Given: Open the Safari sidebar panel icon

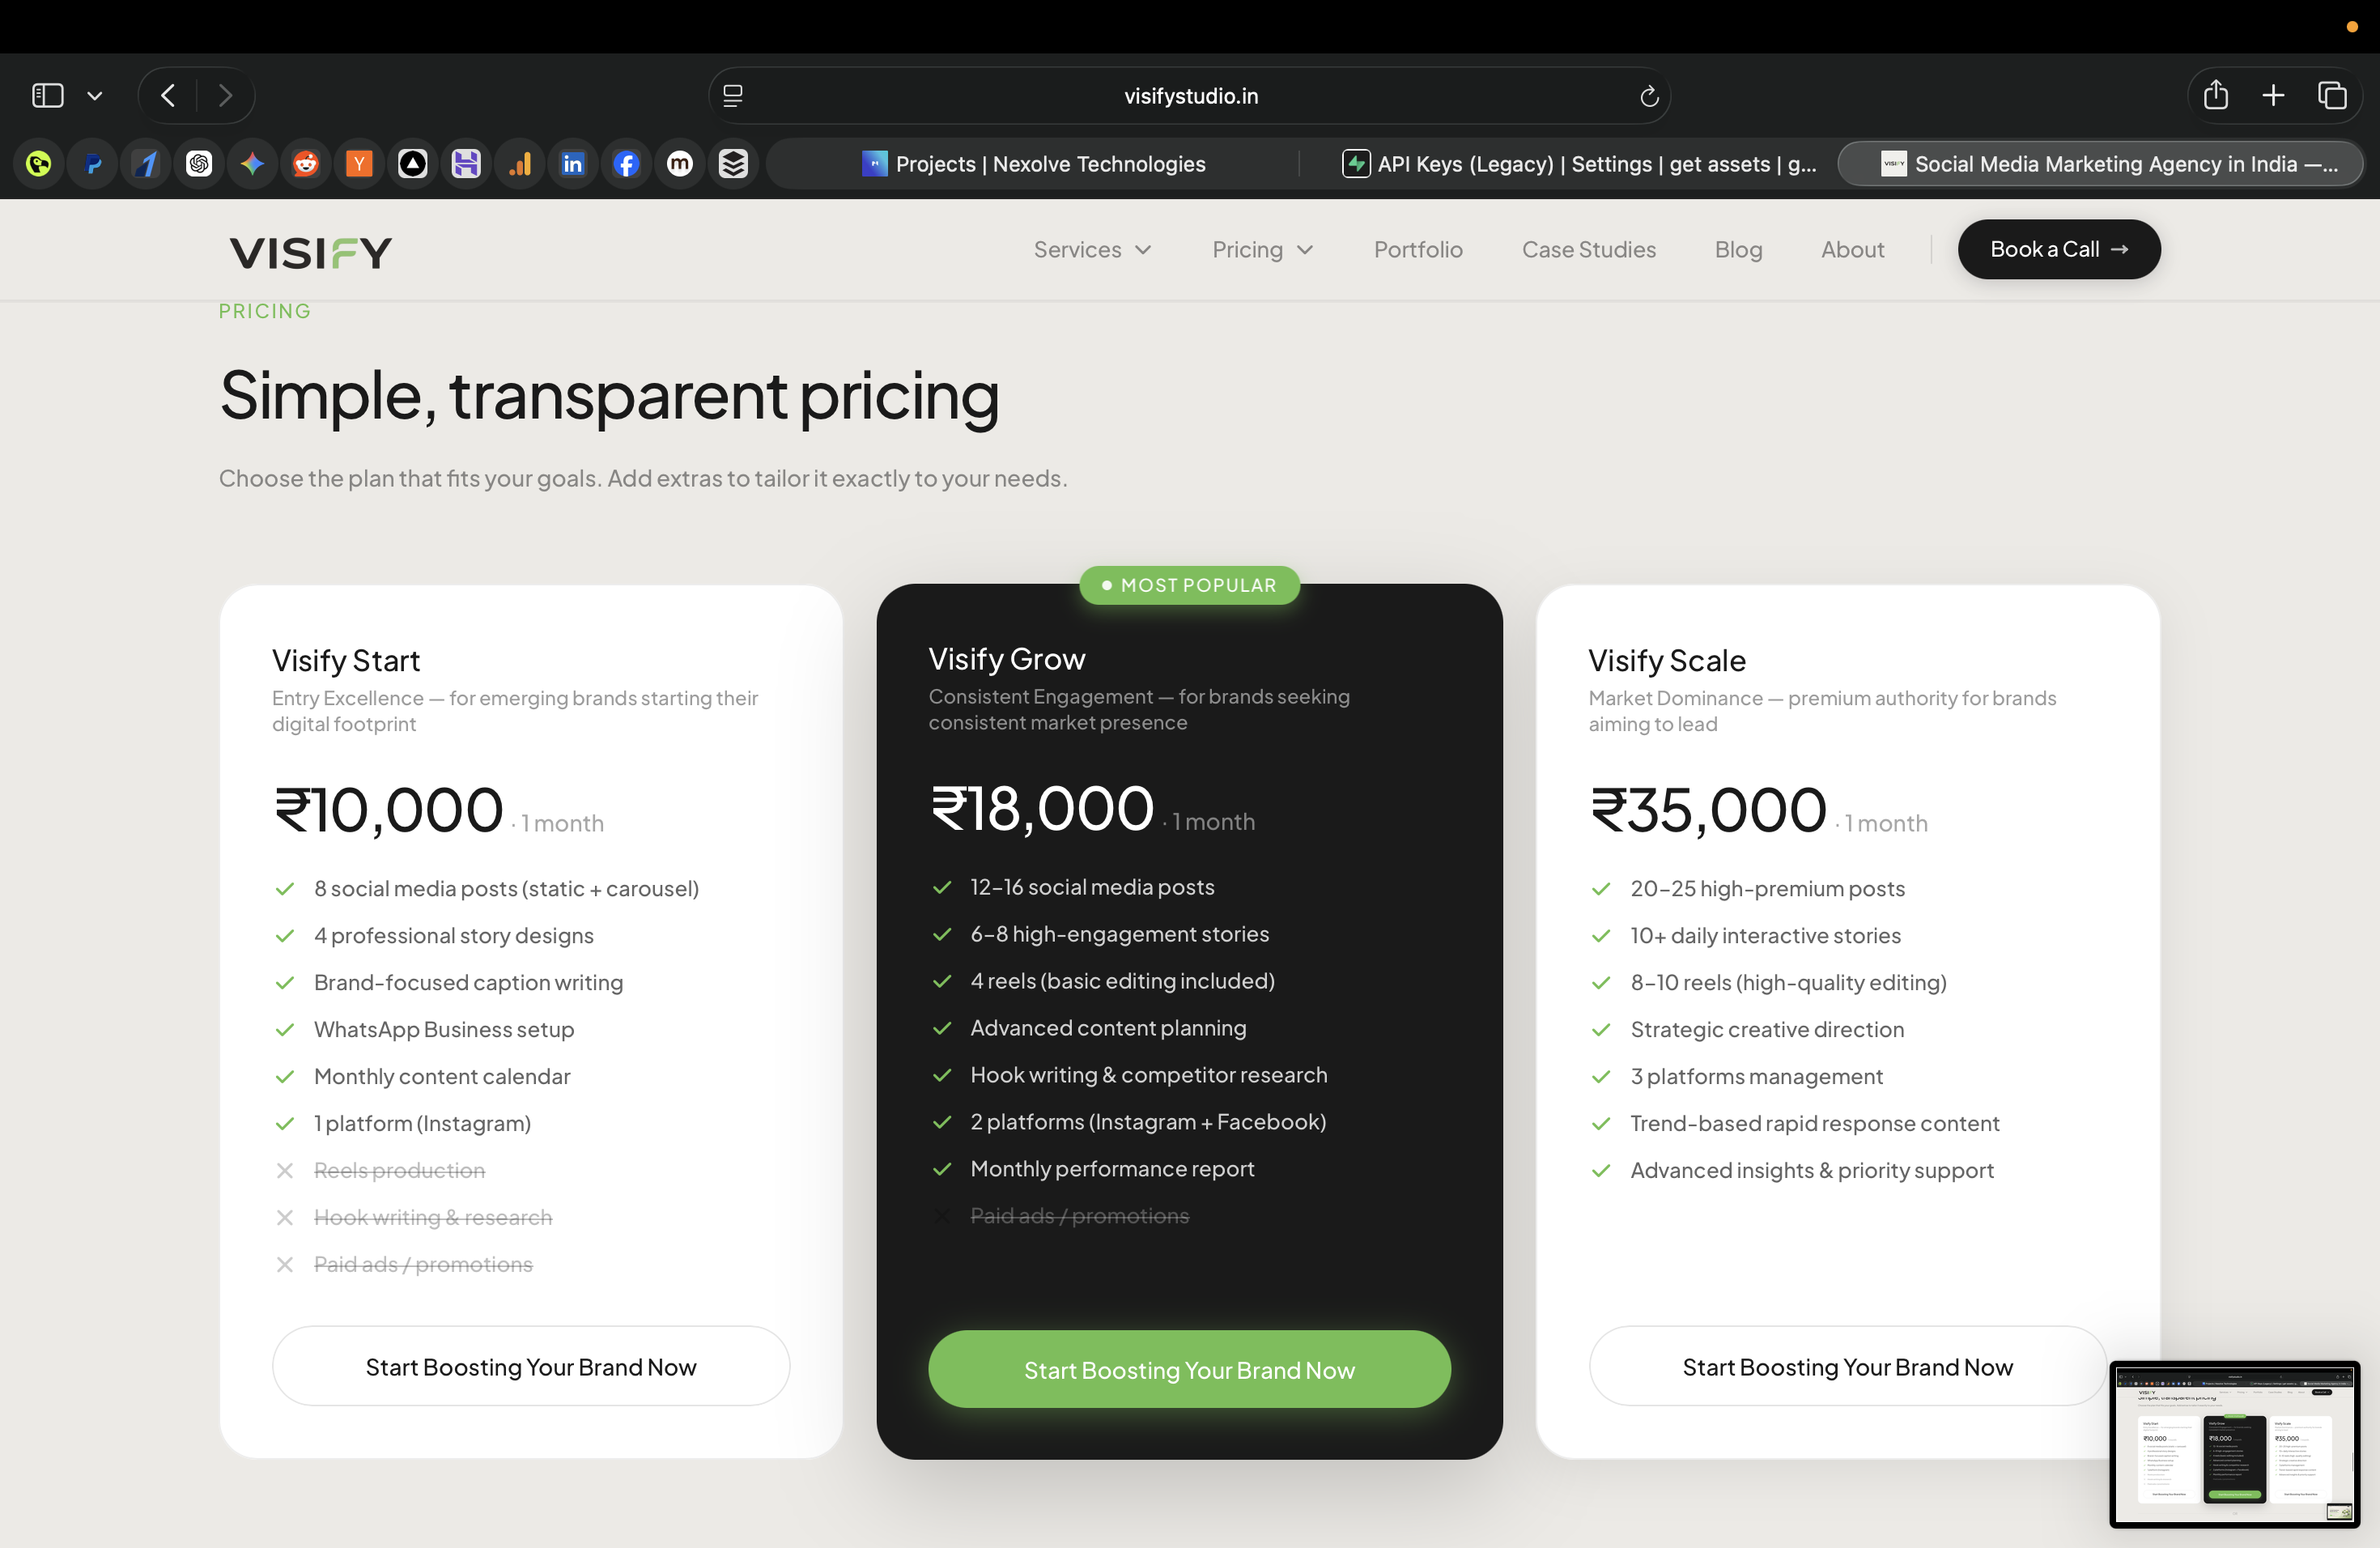Looking at the screenshot, I should [x=47, y=96].
